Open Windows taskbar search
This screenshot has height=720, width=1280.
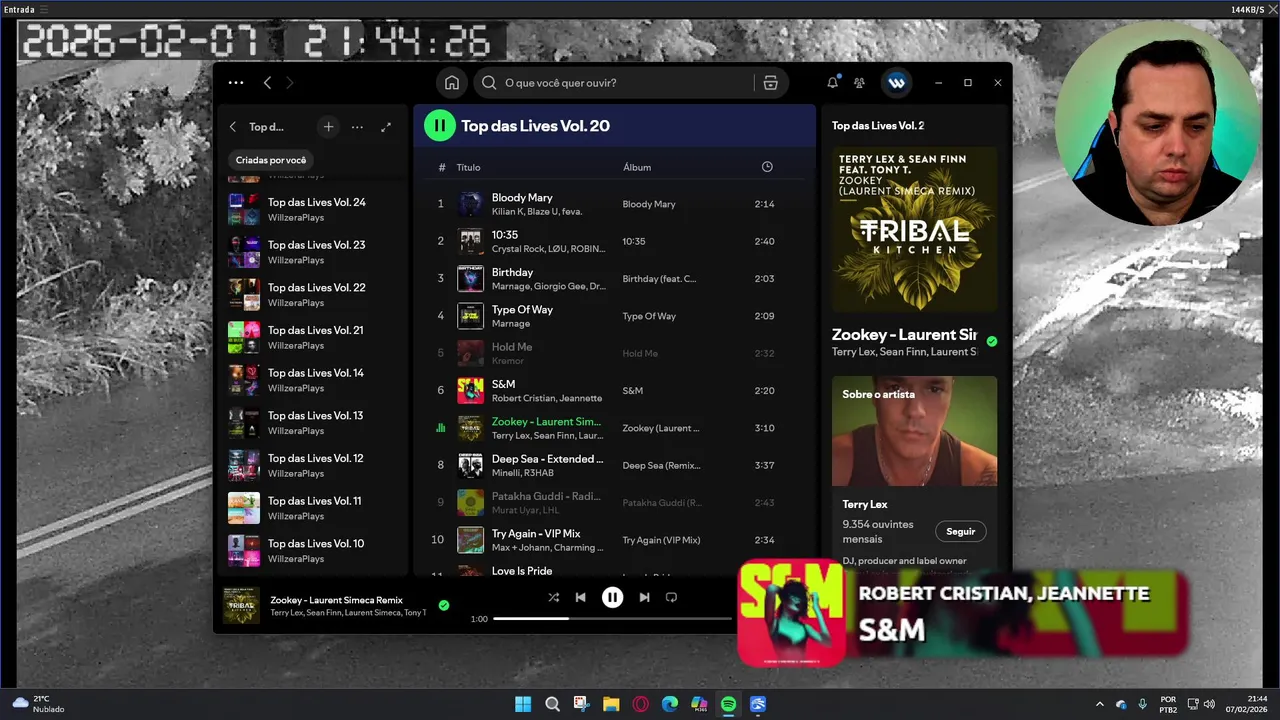coord(552,704)
